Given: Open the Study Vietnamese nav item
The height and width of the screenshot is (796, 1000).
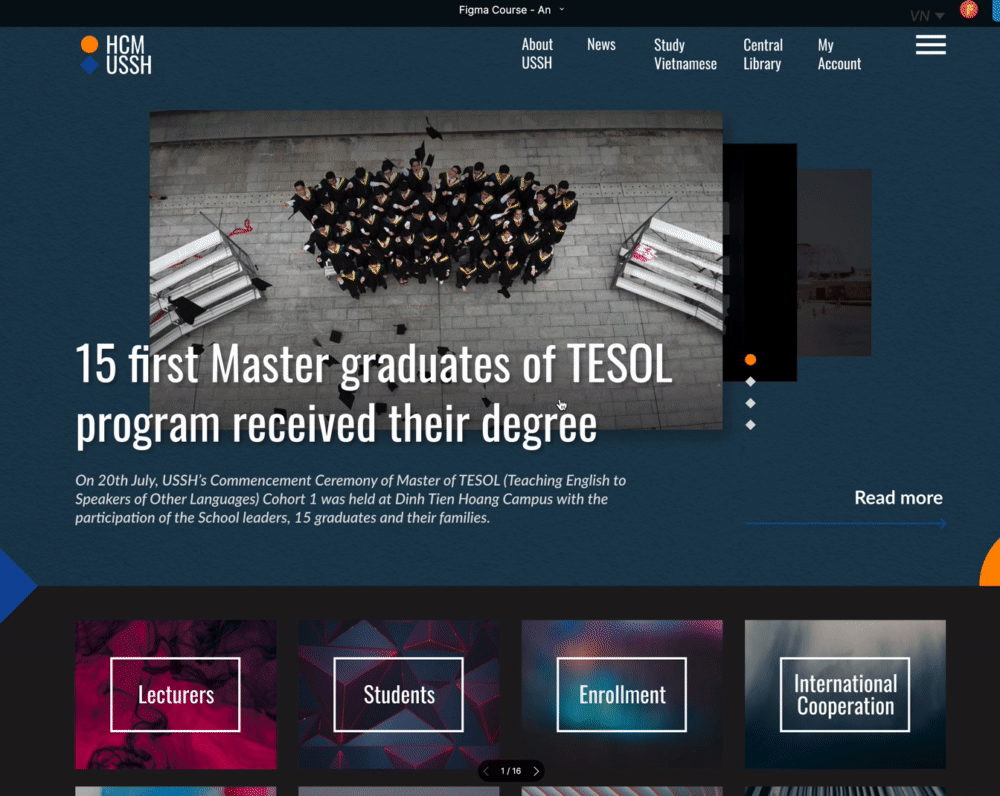Looking at the screenshot, I should click(x=685, y=54).
